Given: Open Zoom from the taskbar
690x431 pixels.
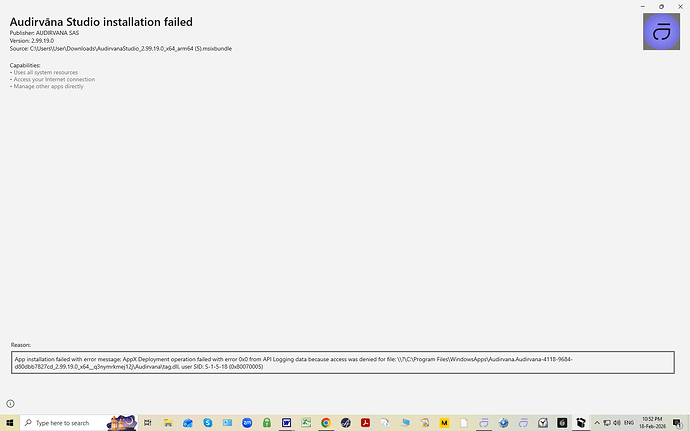Looking at the screenshot, I should [x=247, y=423].
